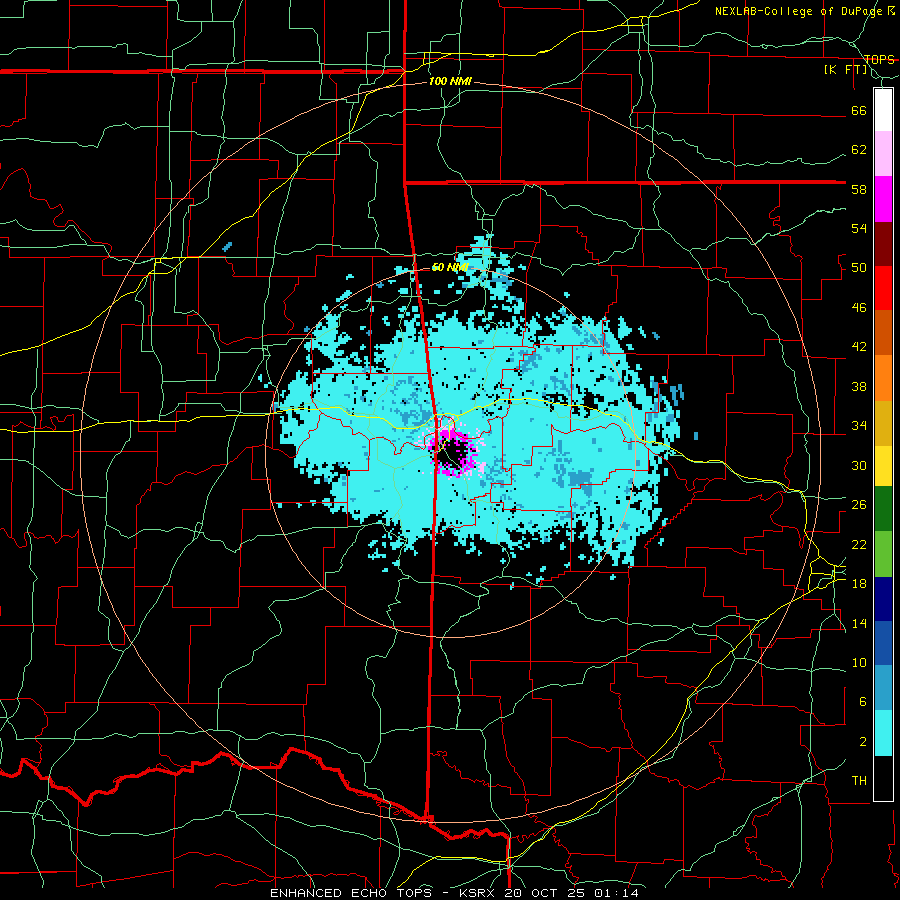Click the legend value '66'
The width and height of the screenshot is (900, 900).
[859, 111]
